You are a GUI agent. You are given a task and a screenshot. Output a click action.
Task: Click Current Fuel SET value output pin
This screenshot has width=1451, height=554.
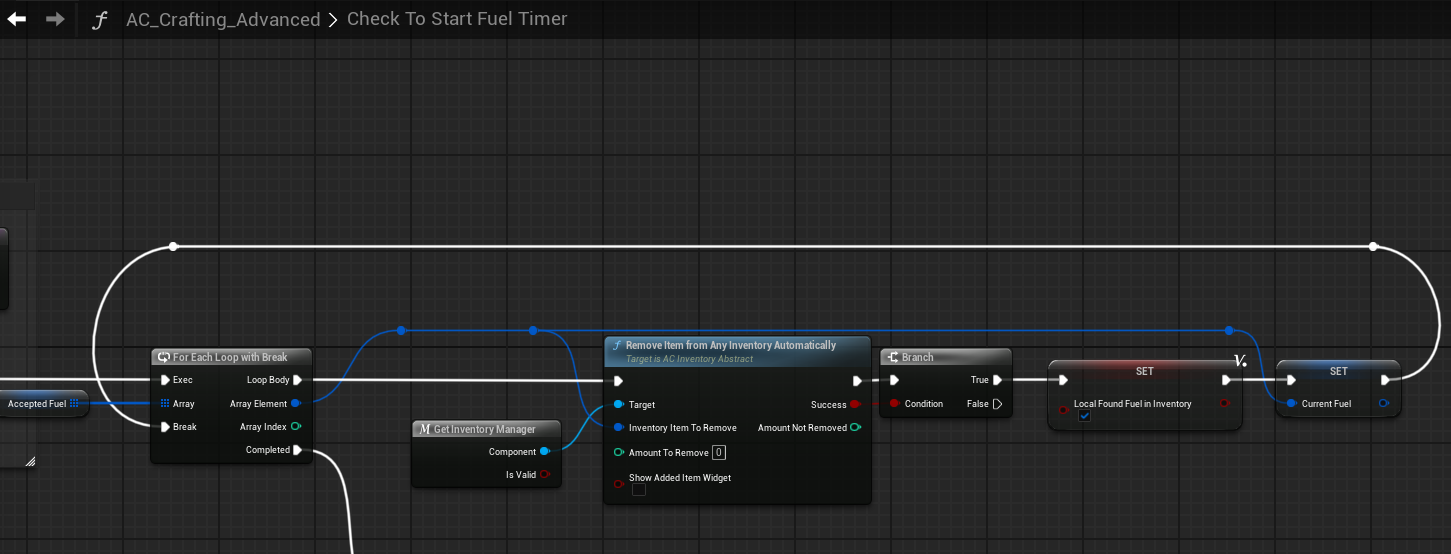(x=1384, y=404)
